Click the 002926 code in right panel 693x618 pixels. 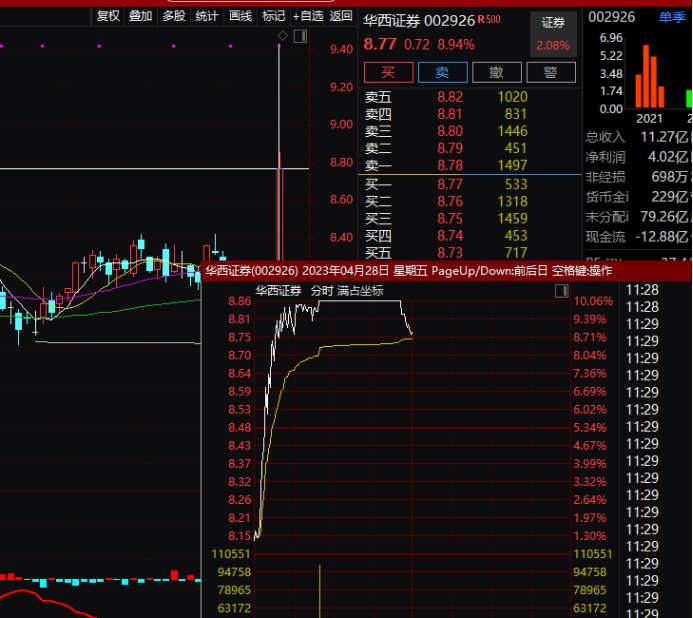(611, 17)
